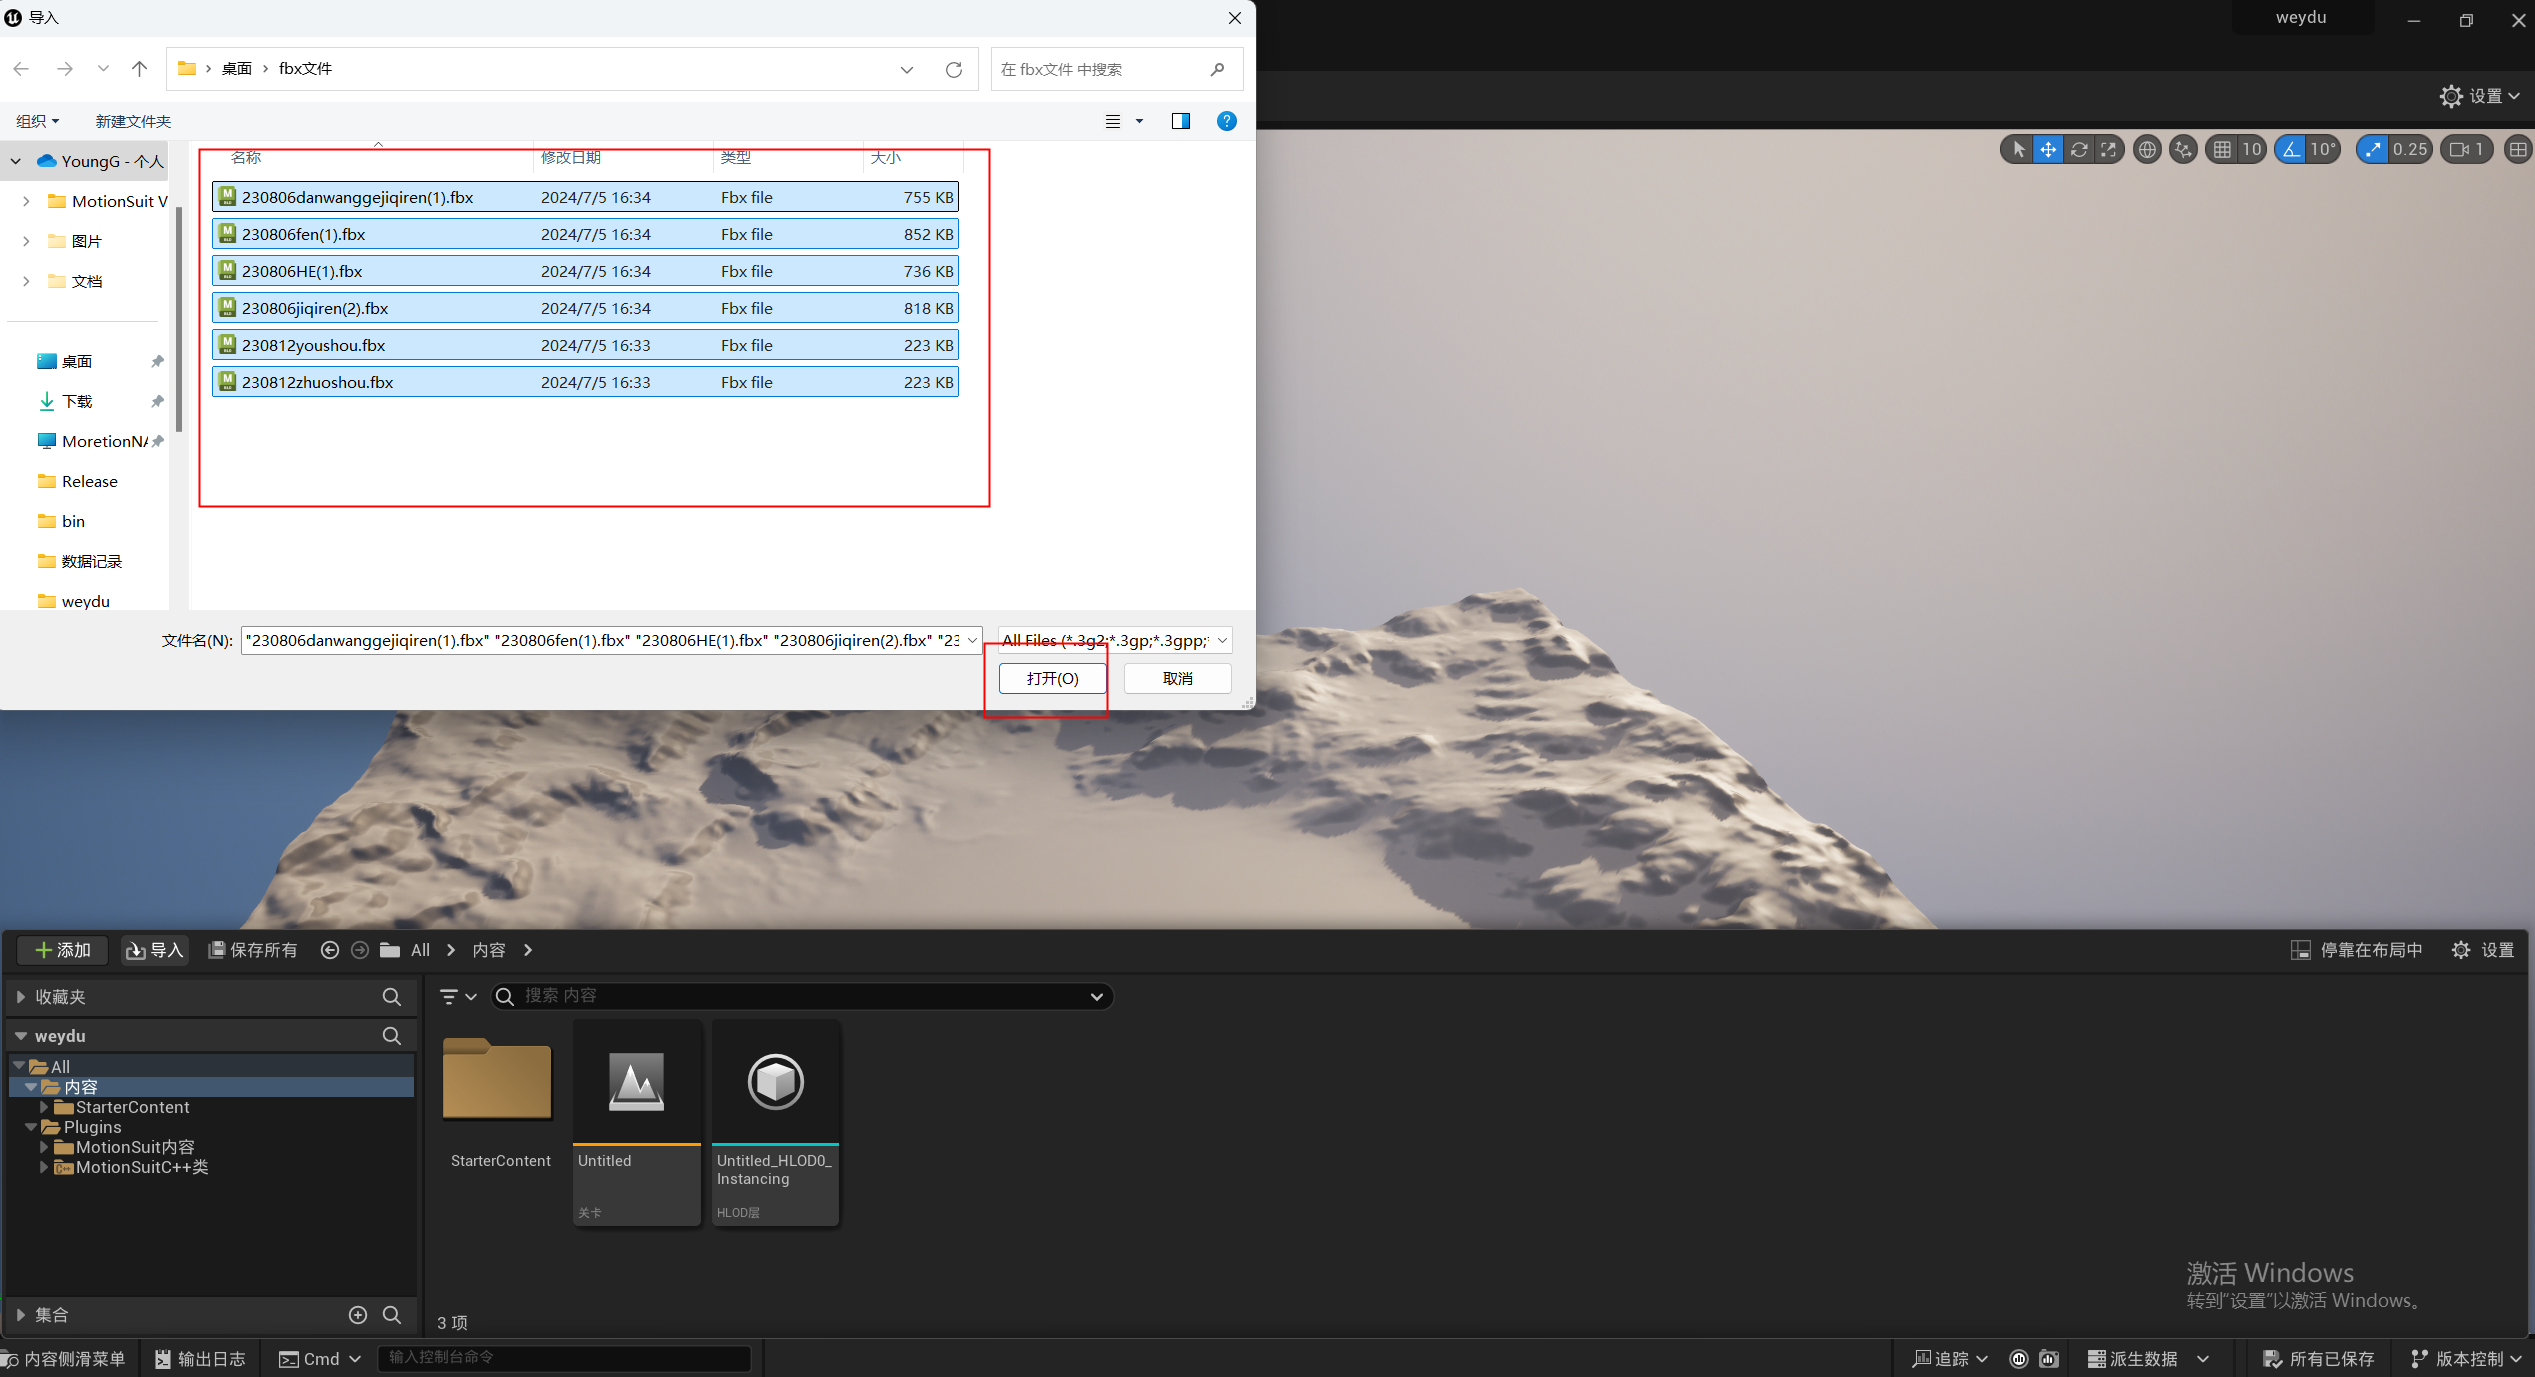
Task: Click the camera speed setting
Action: (x=2466, y=150)
